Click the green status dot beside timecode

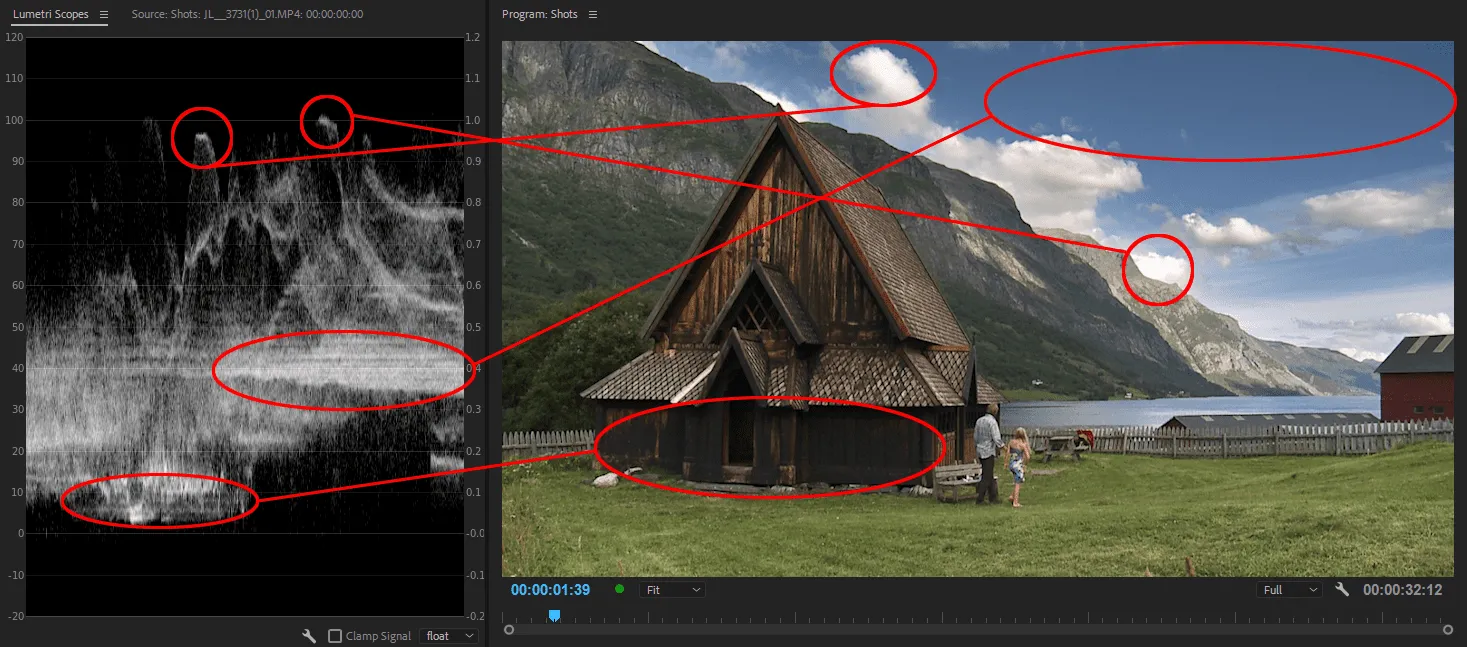click(619, 589)
